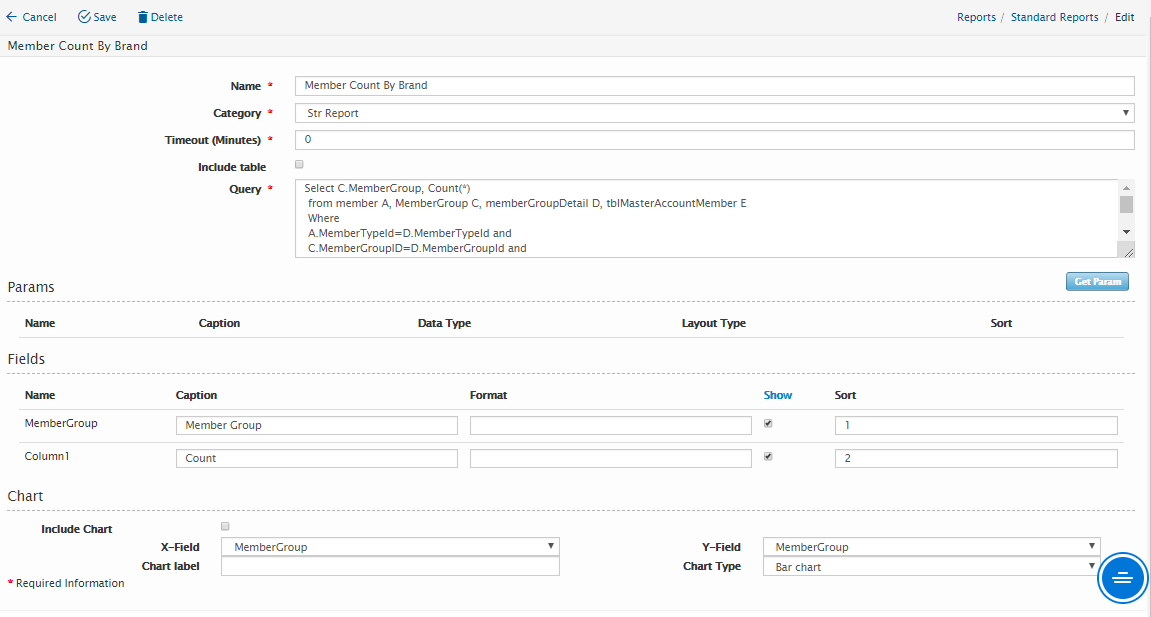Click the Cancel back arrow icon
The width and height of the screenshot is (1151, 617).
[x=11, y=17]
